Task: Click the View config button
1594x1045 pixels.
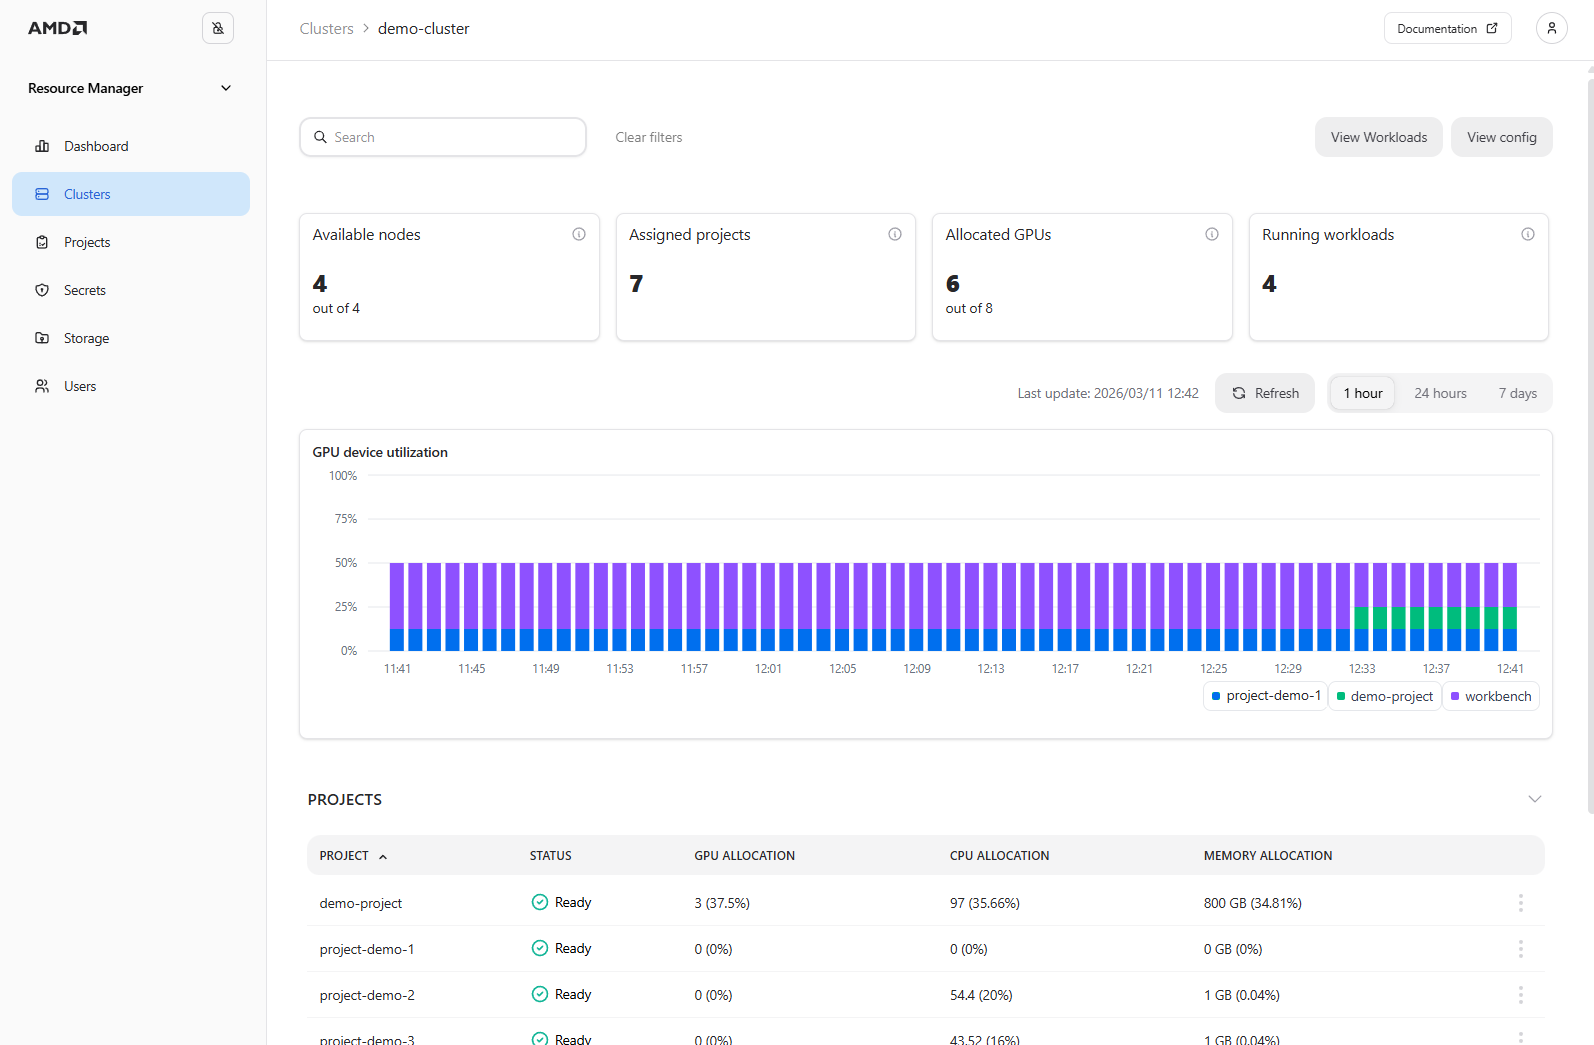Action: tap(1501, 137)
